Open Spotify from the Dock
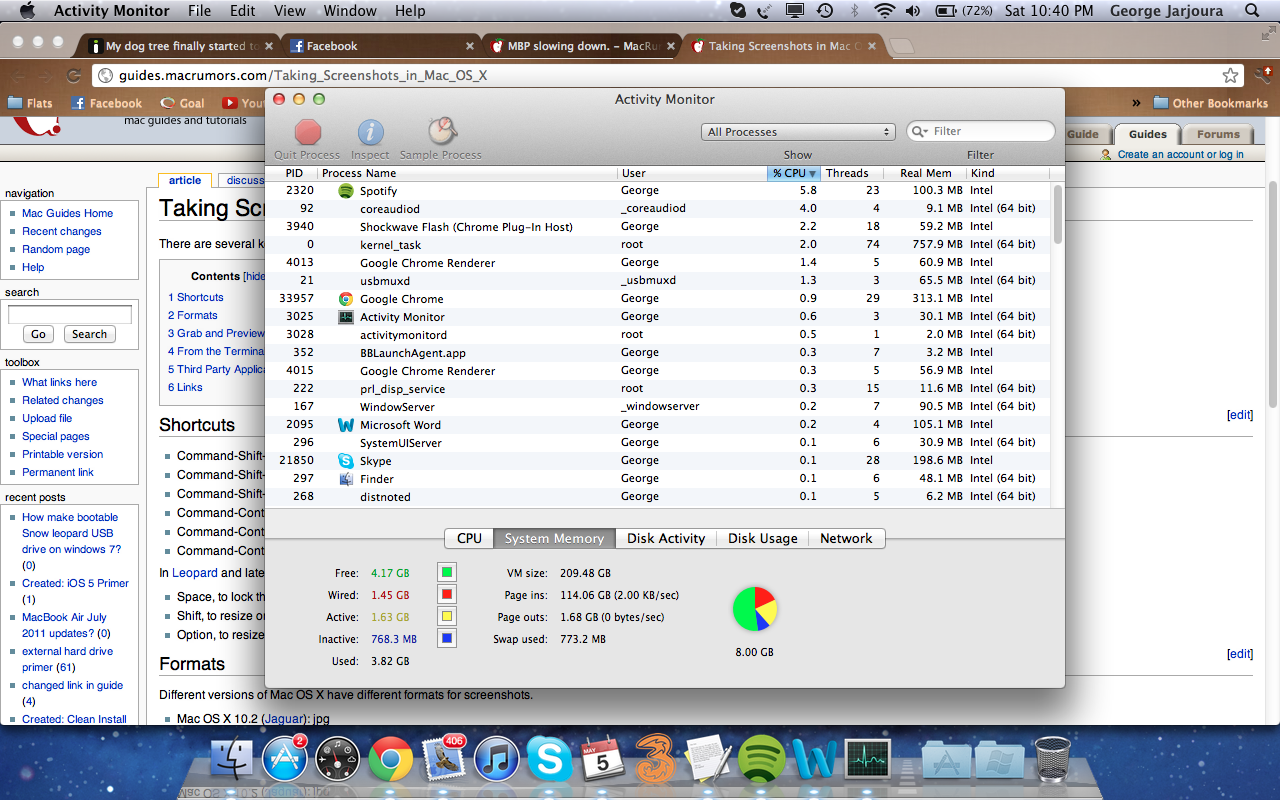The image size is (1280, 800). [762, 759]
